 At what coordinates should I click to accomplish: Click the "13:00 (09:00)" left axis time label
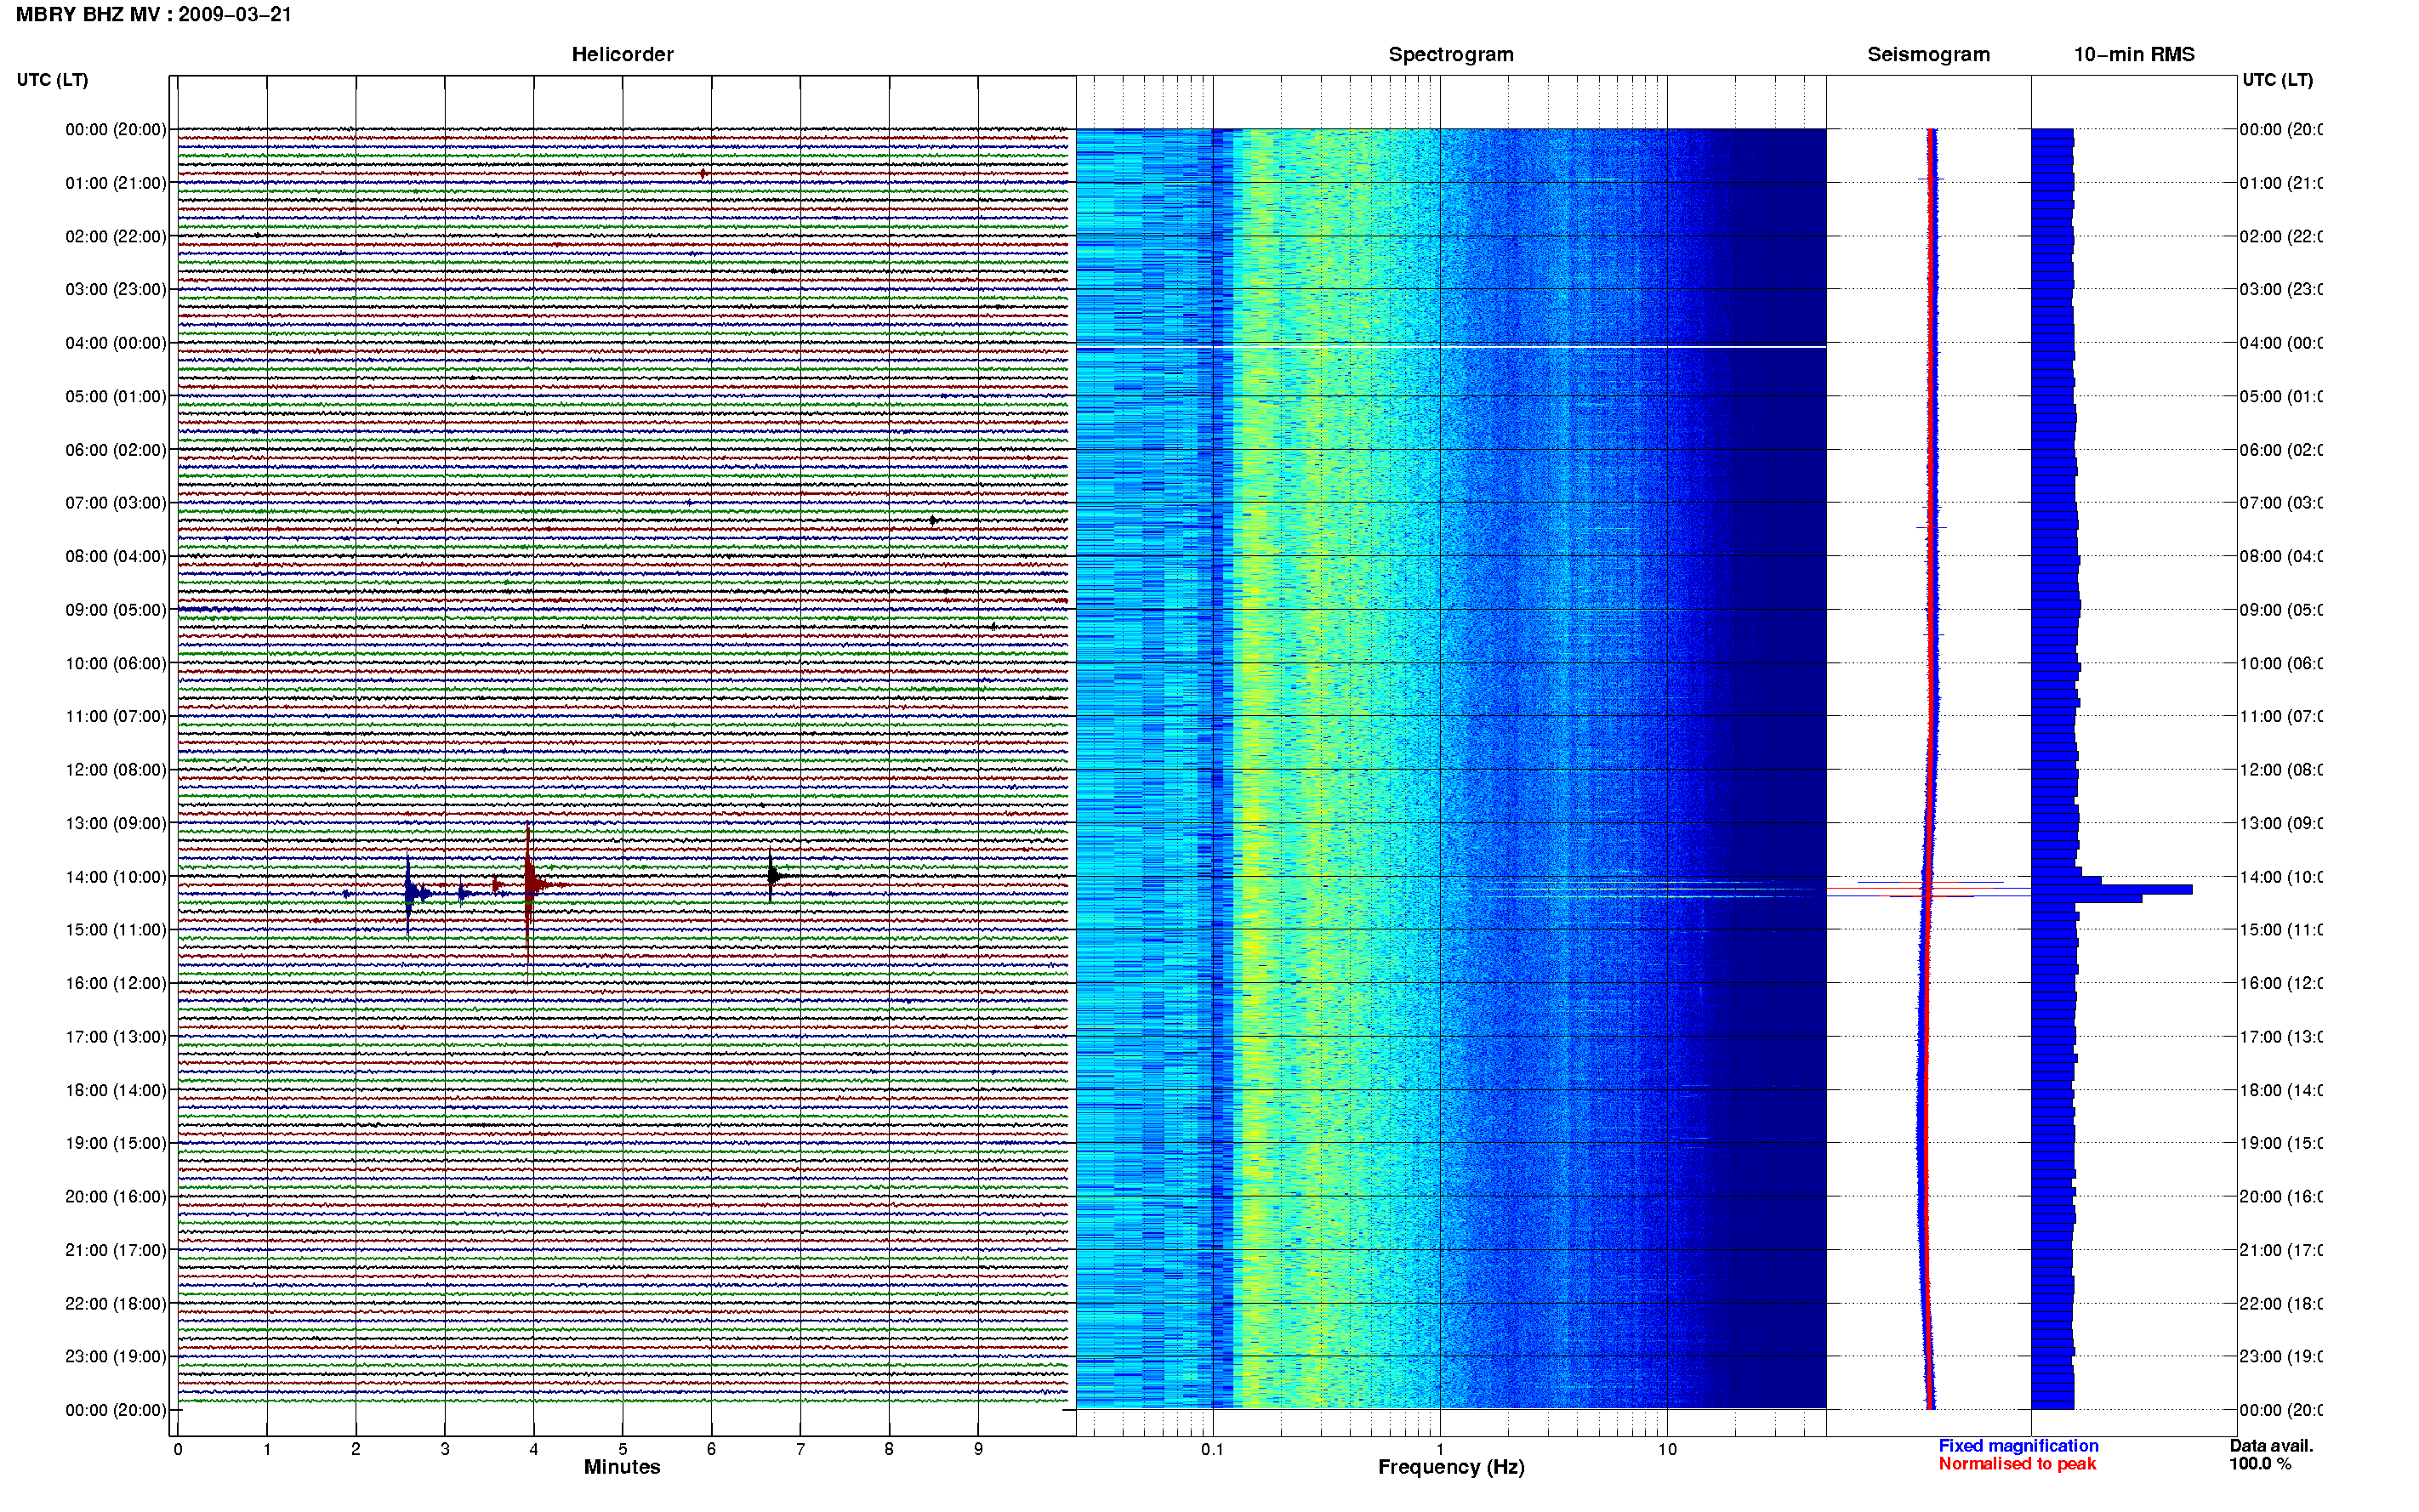(116, 823)
